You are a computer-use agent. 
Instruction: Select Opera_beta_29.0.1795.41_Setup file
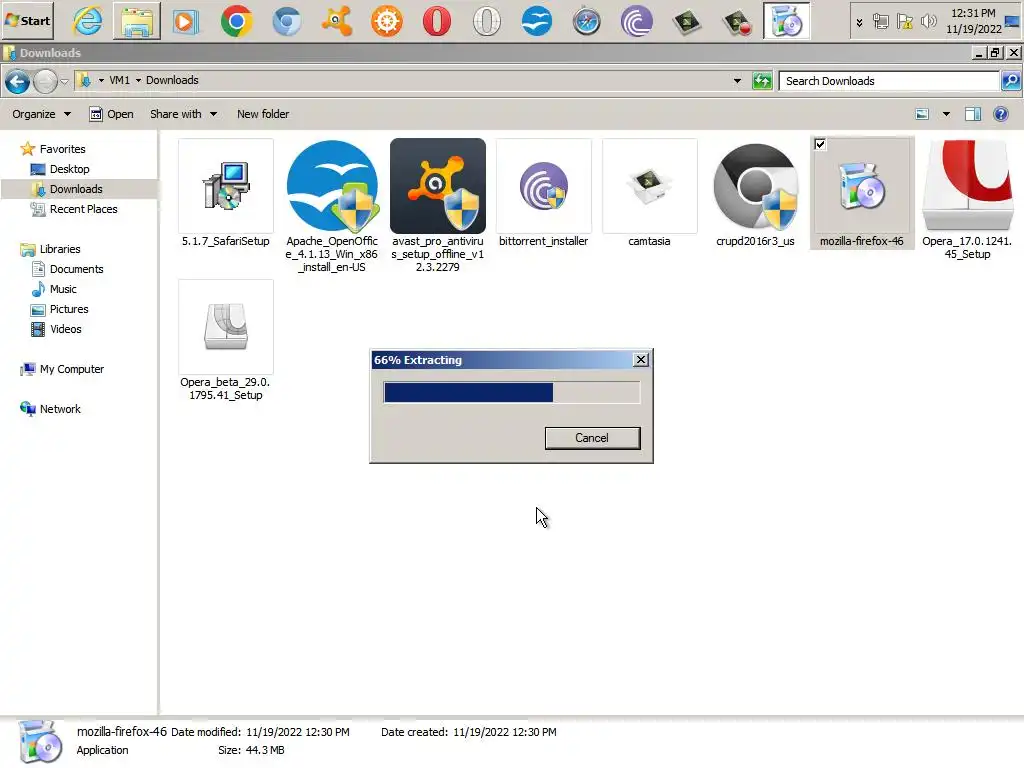pos(225,341)
